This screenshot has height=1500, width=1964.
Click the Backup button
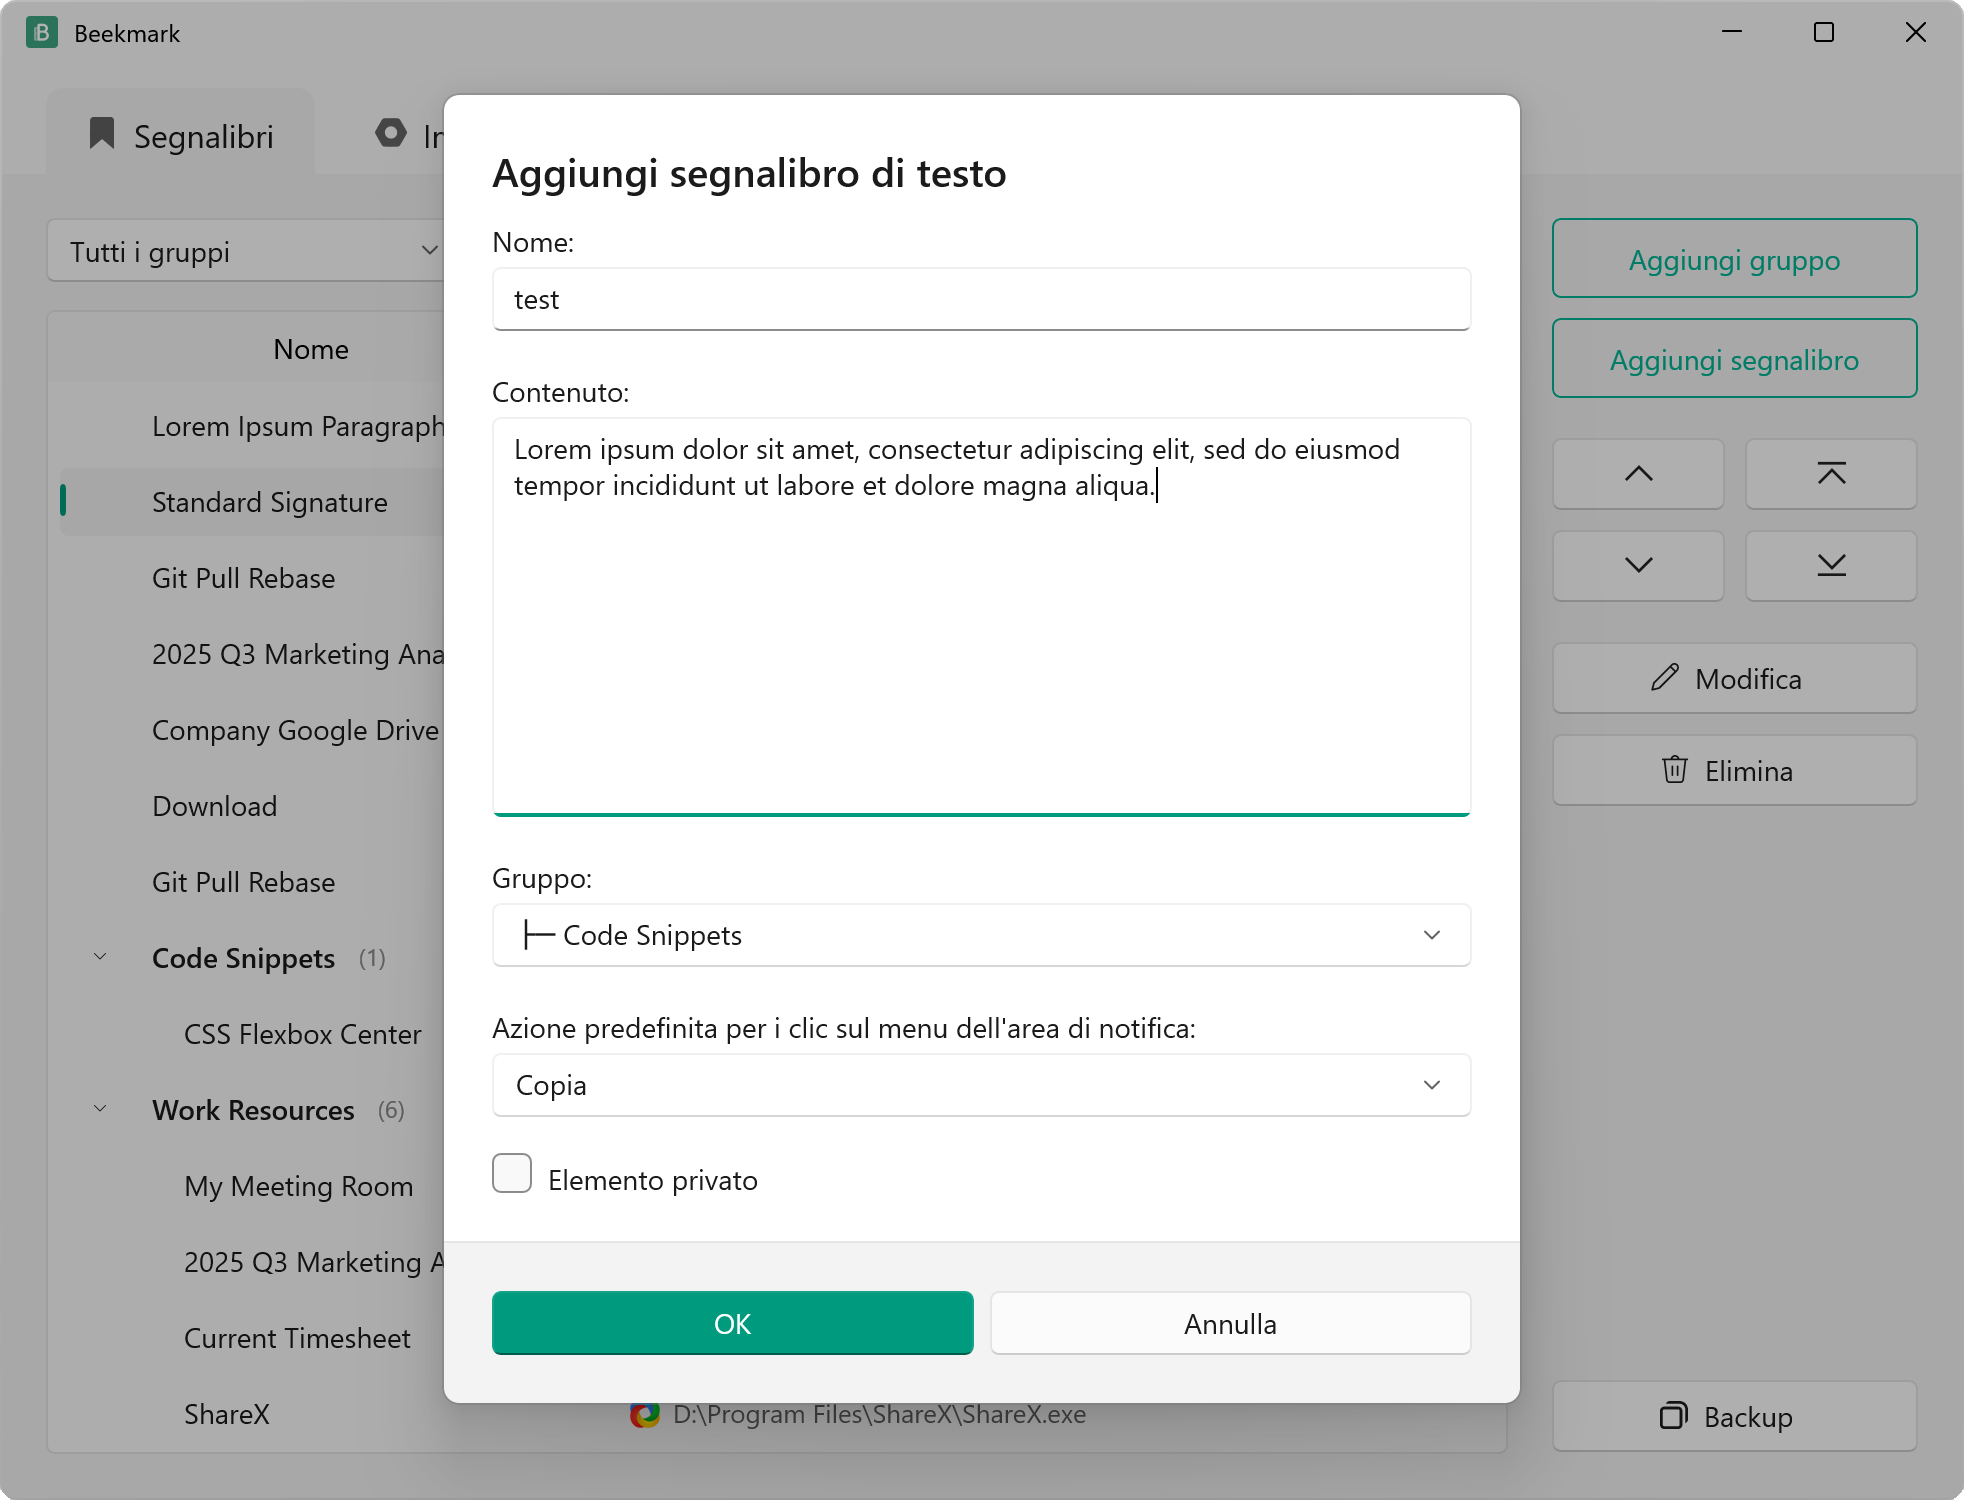click(x=1734, y=1417)
